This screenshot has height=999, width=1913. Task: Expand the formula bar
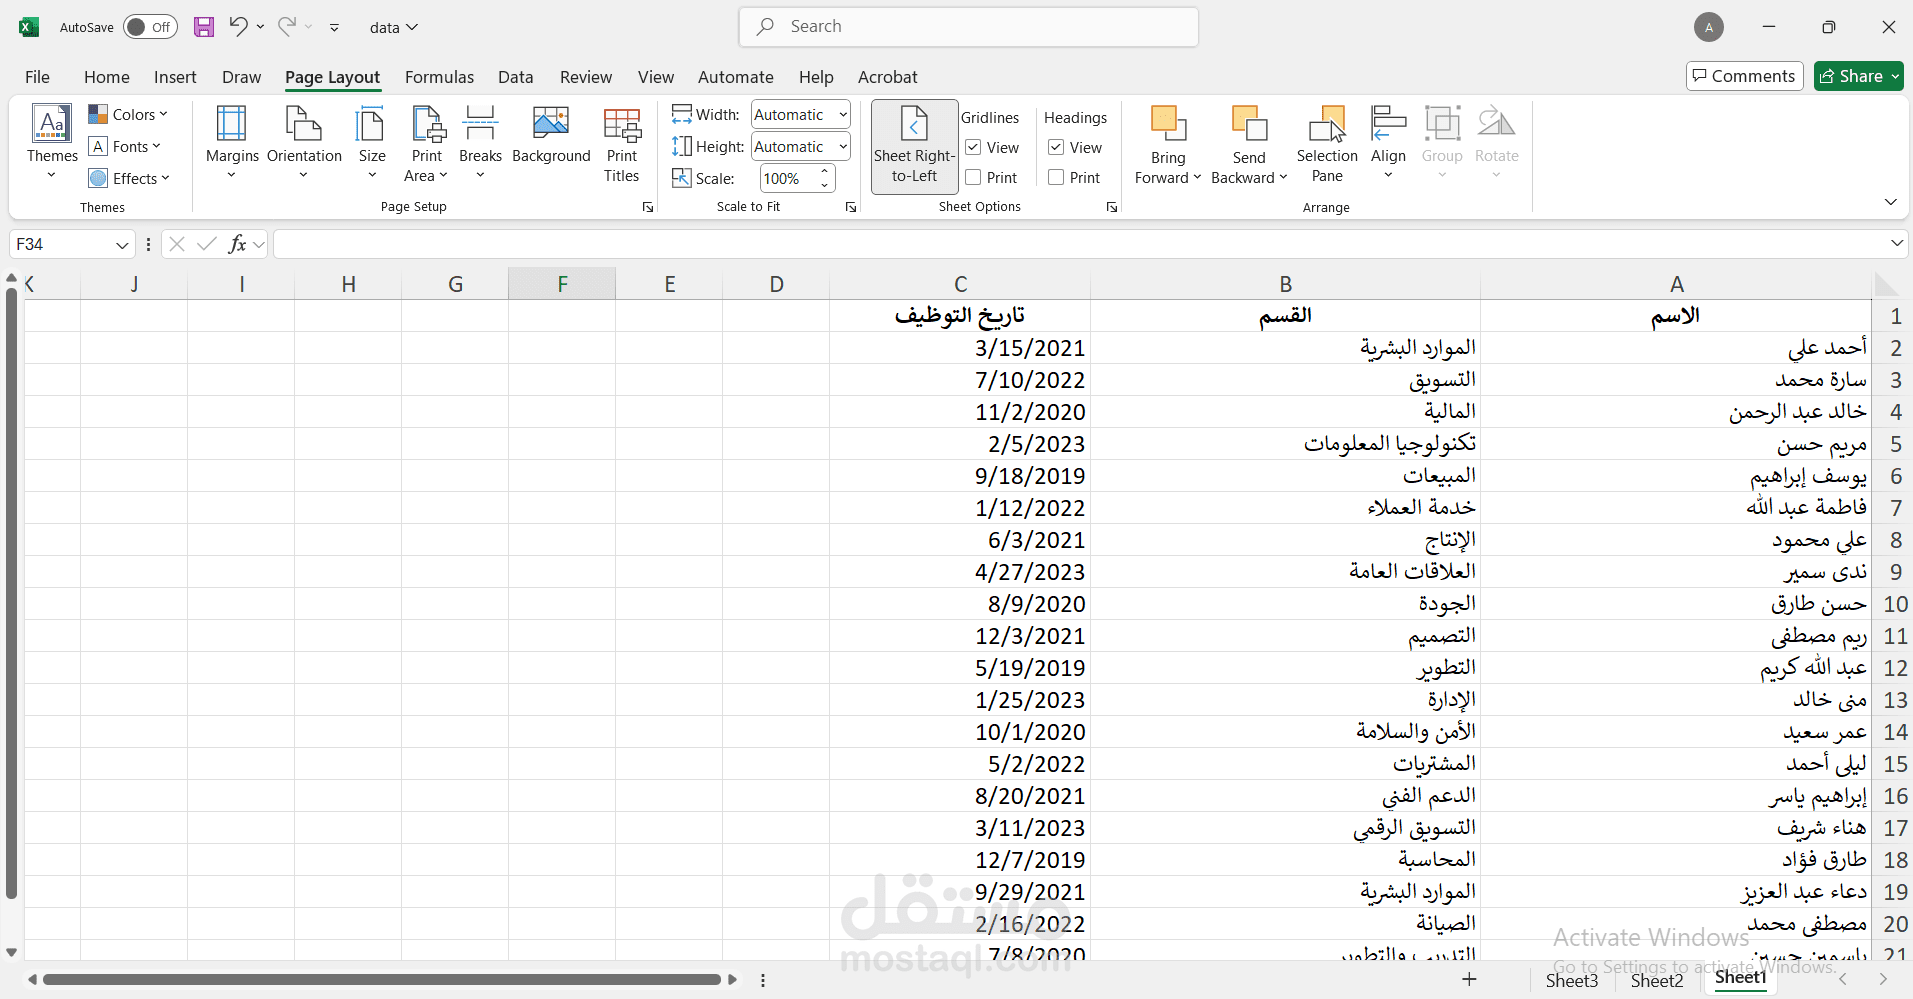1896,243
